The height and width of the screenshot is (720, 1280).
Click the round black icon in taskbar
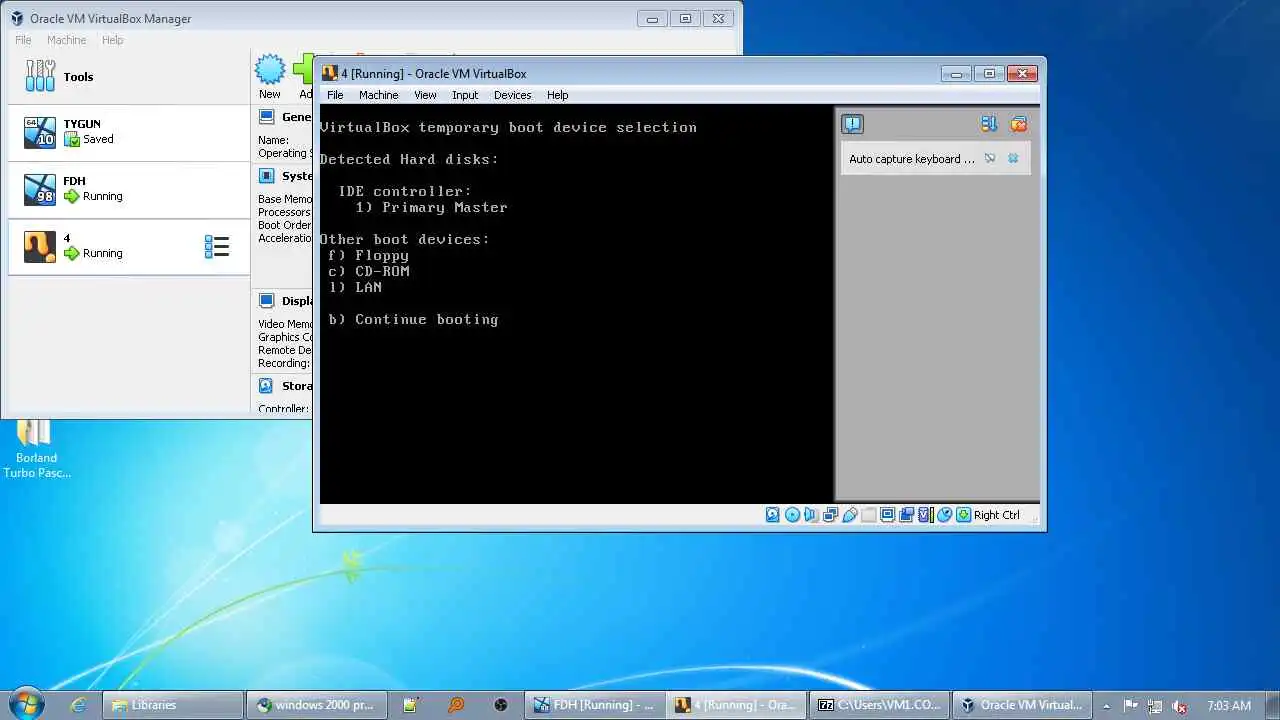(501, 705)
